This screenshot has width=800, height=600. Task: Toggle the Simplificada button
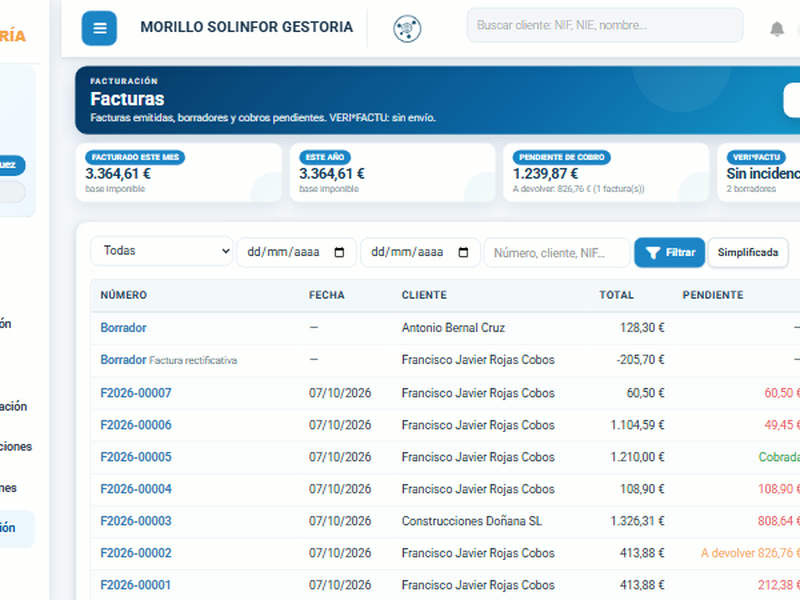pyautogui.click(x=747, y=253)
